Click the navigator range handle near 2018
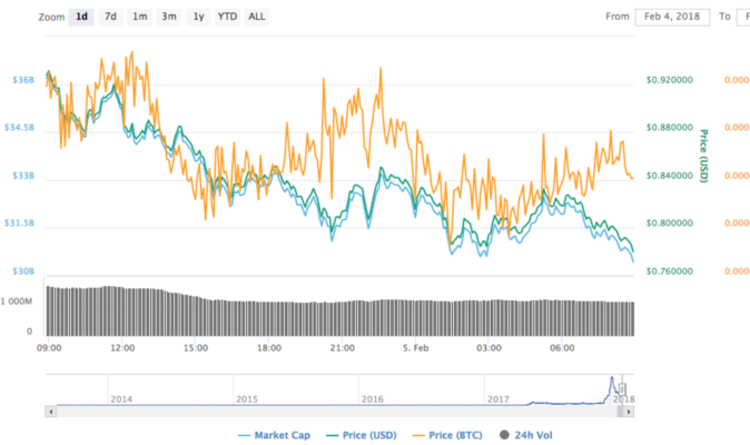The image size is (750, 445). (x=621, y=388)
